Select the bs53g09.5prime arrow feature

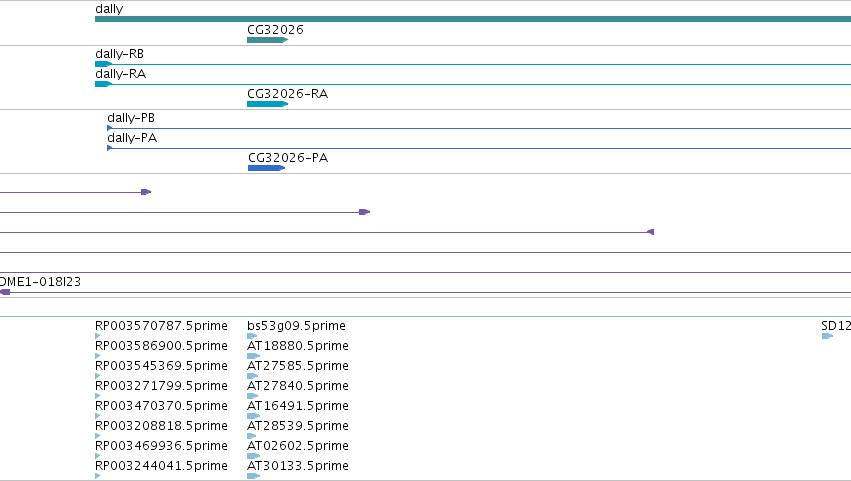click(252, 336)
